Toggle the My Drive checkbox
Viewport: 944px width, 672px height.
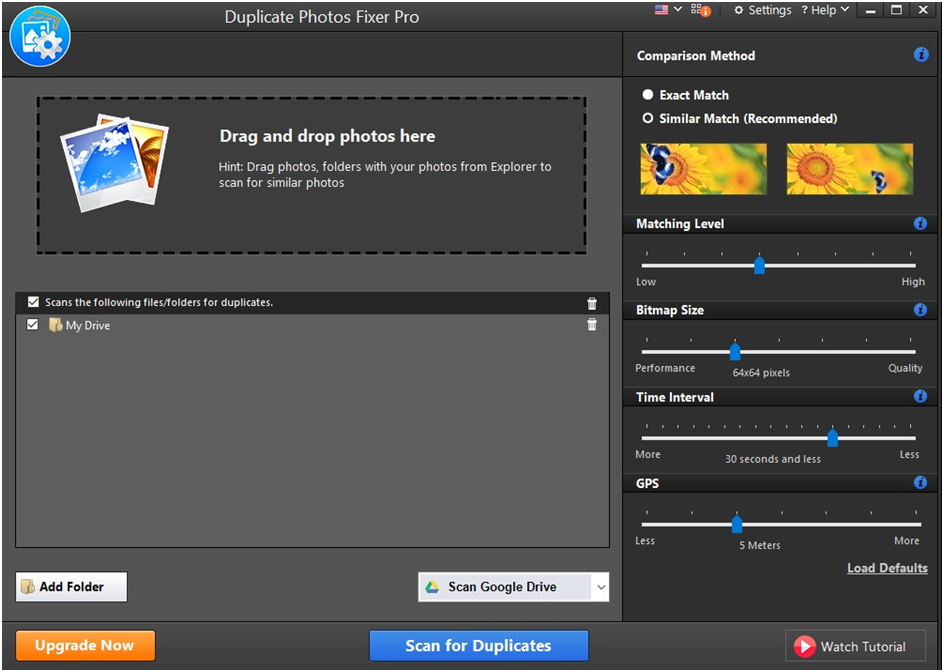tap(33, 325)
